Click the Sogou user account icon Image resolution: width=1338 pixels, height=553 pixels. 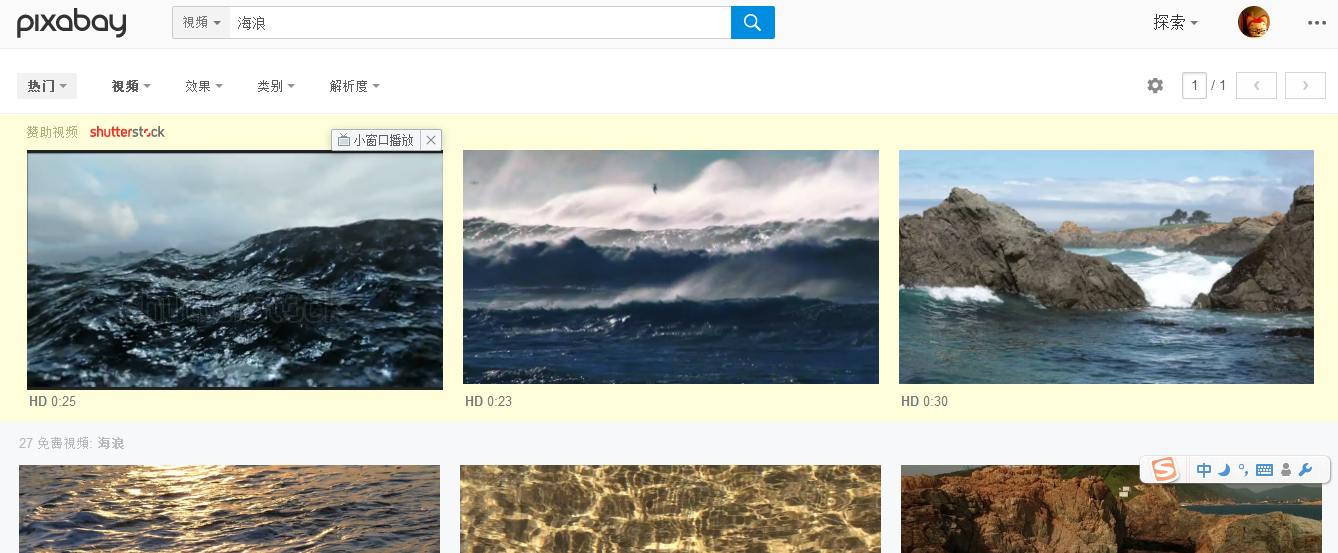tap(1286, 470)
